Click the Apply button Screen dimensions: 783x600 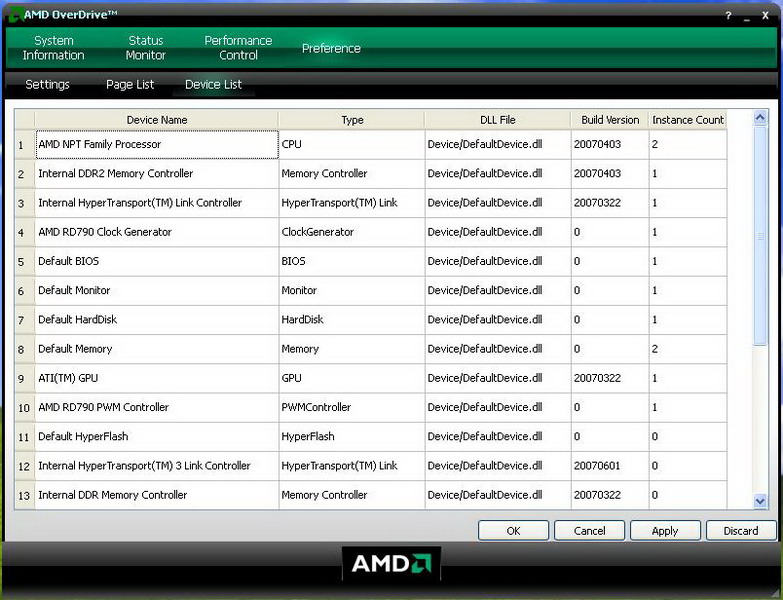coord(665,531)
